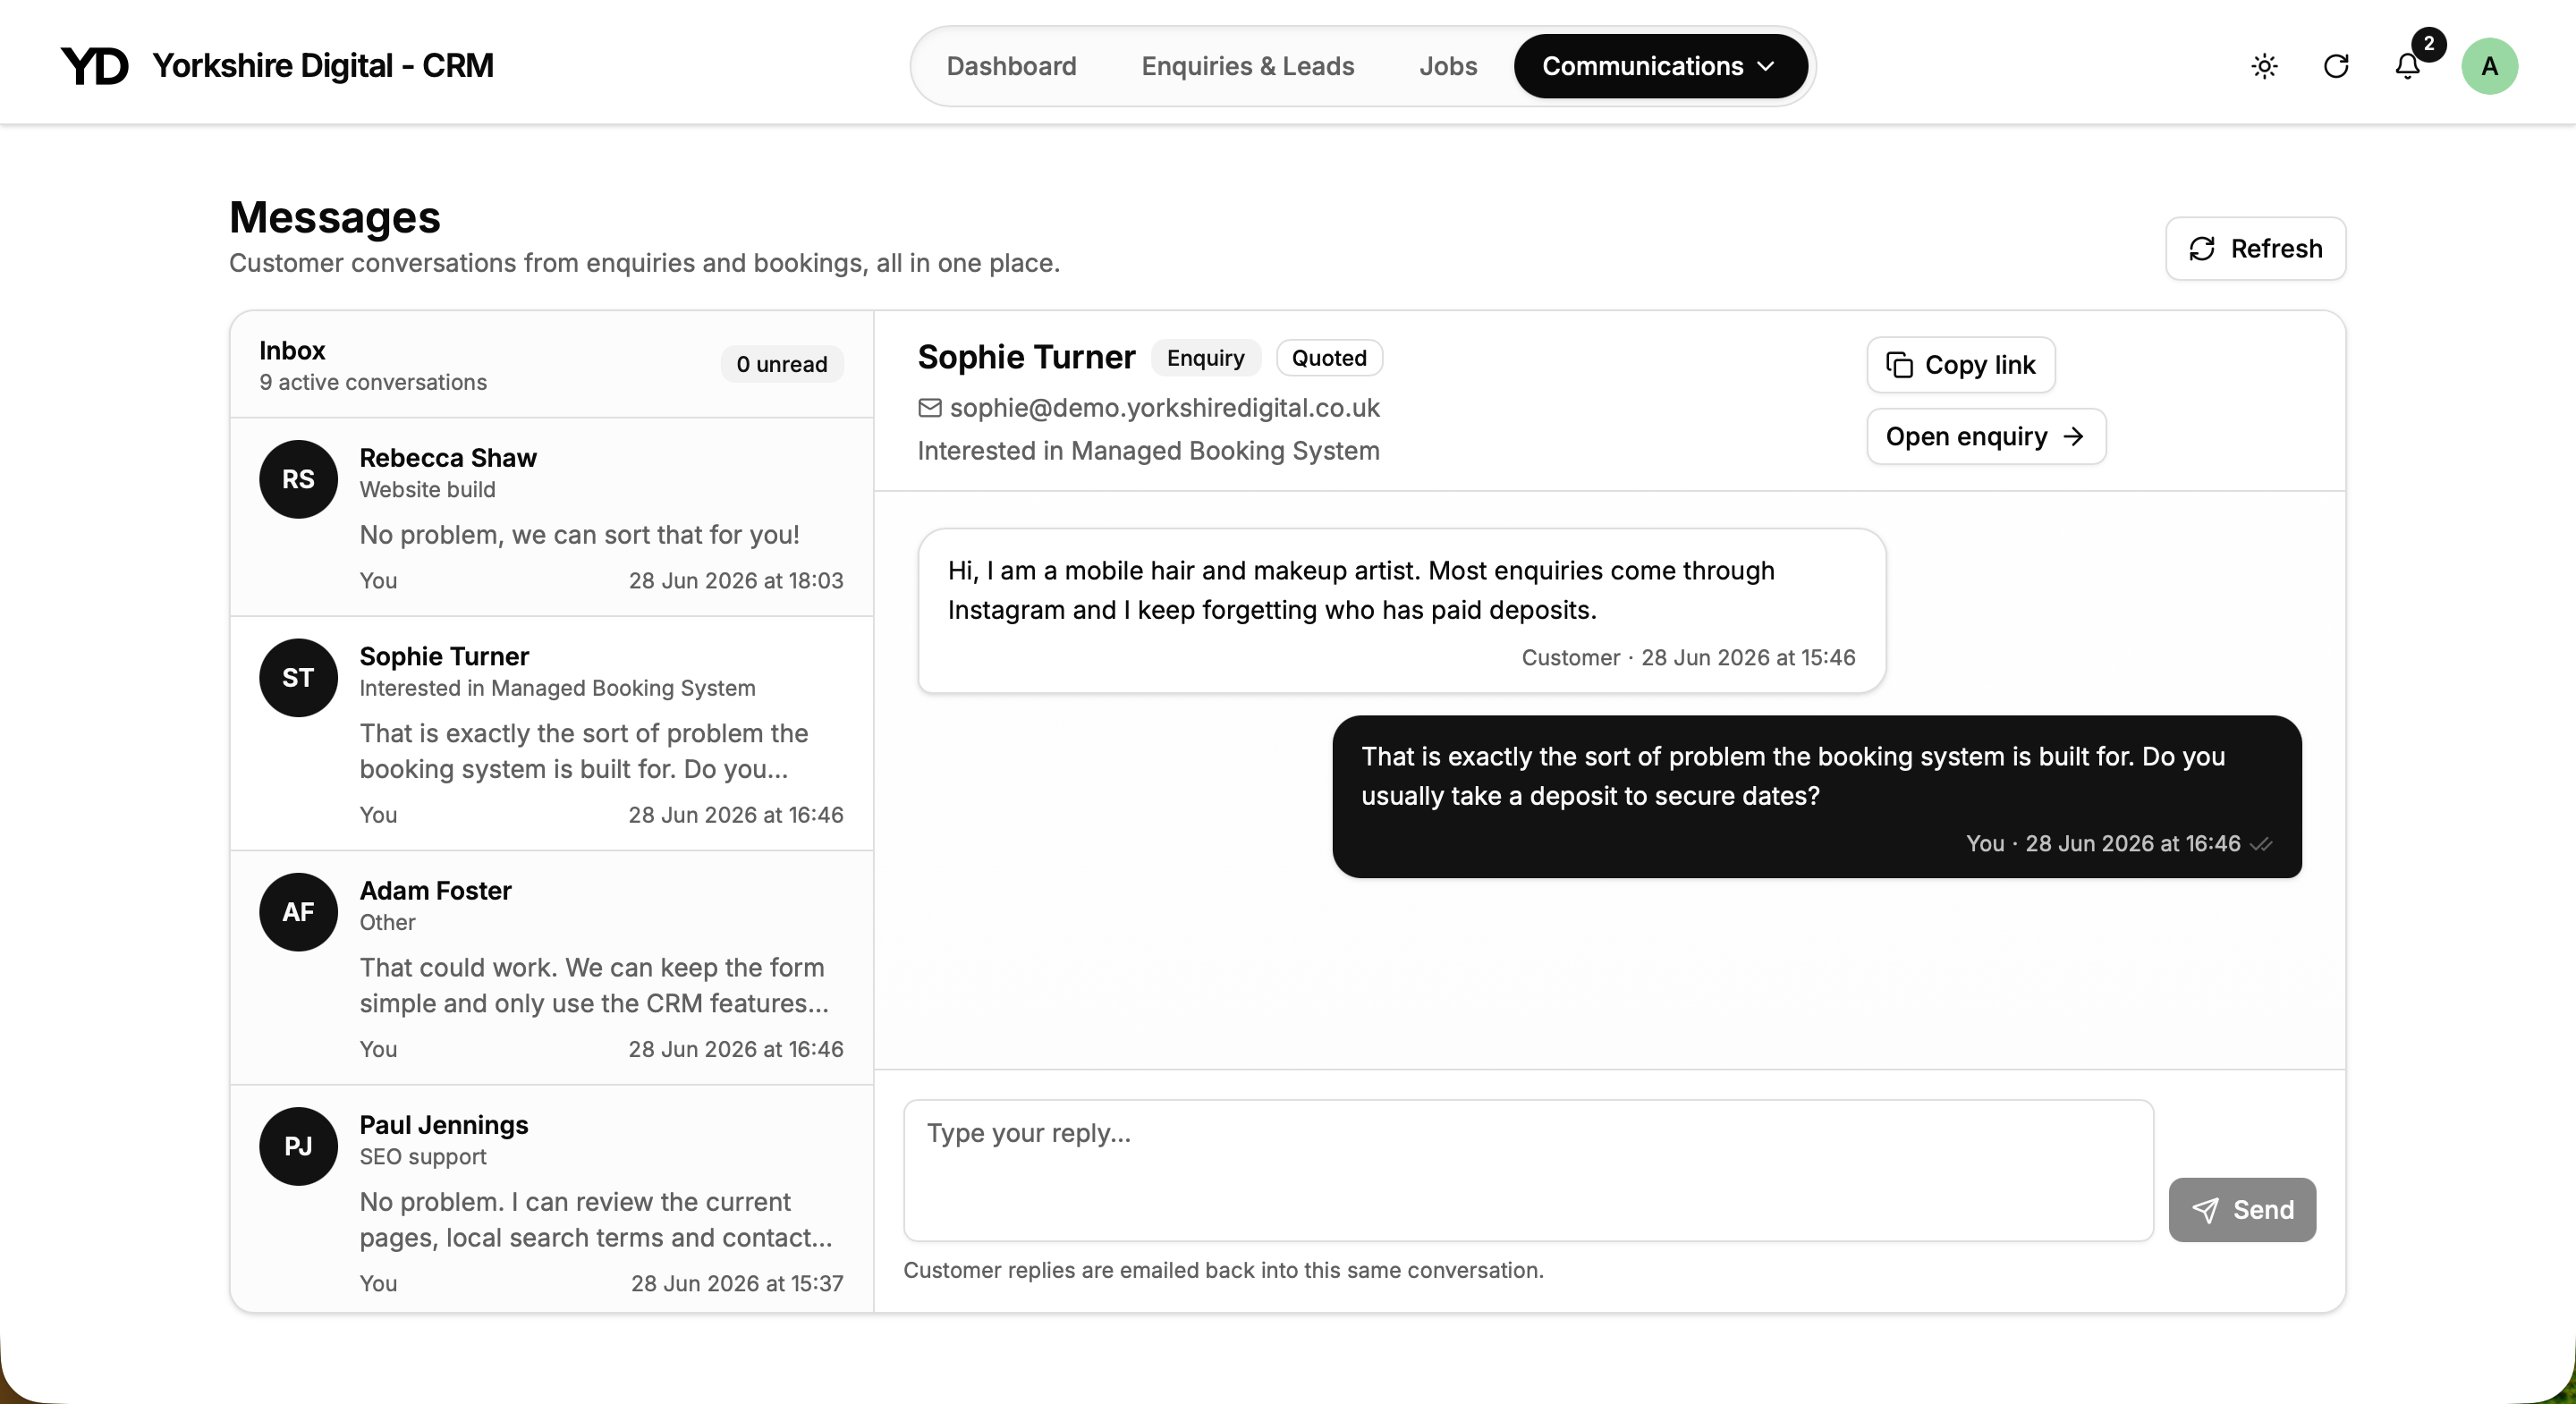Screen dimensions: 2576x1404
Task: Click '9 active conversations' text
Action: 372,383
